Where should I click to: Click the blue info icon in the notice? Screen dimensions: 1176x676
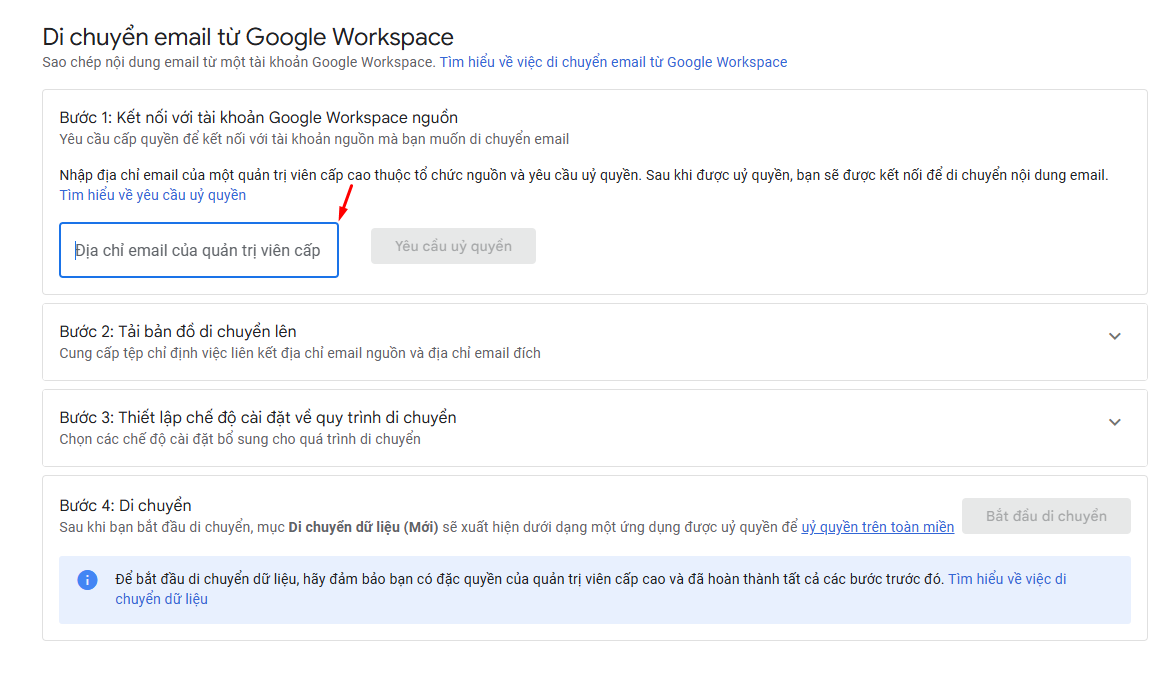pyautogui.click(x=87, y=580)
